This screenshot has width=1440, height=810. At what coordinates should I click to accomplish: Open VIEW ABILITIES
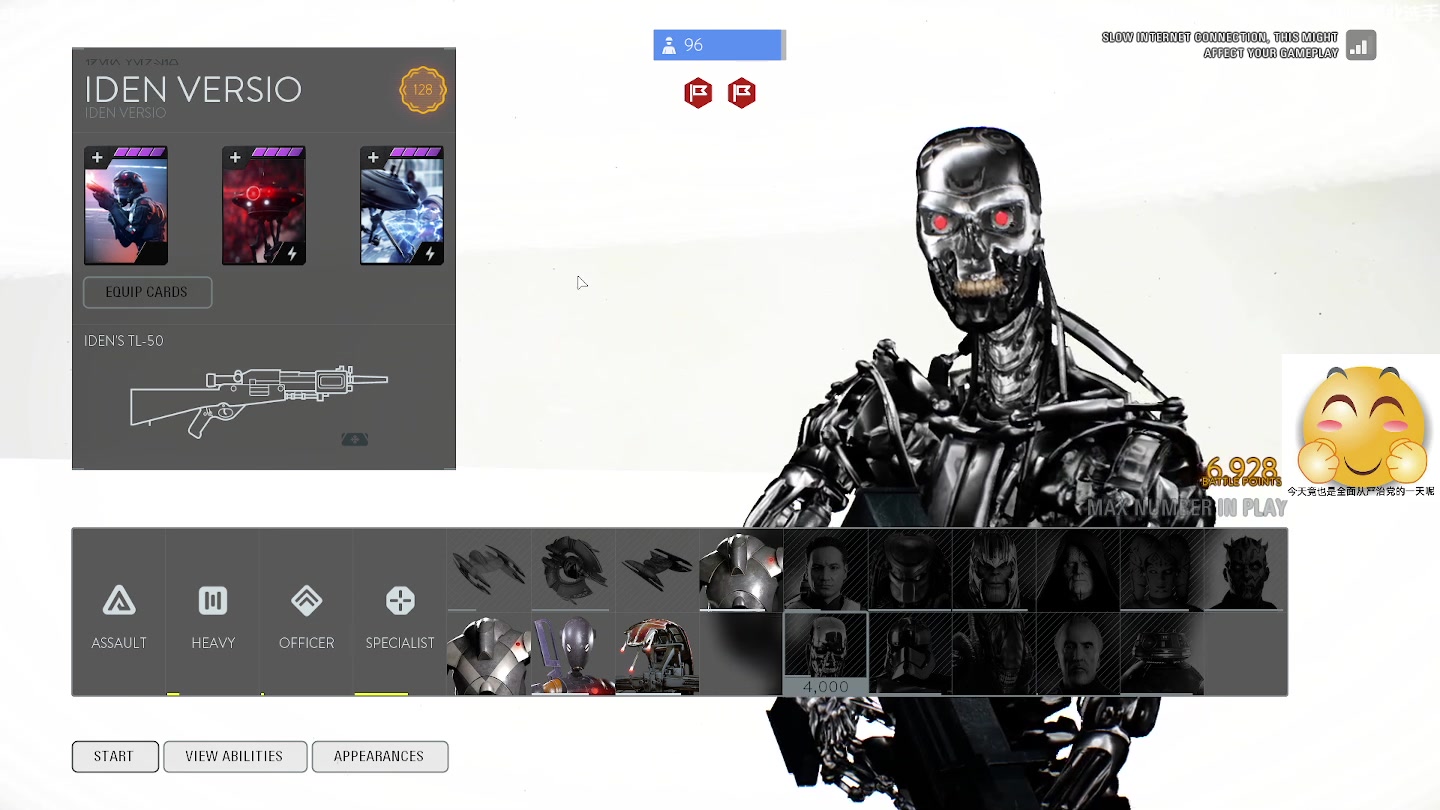234,756
